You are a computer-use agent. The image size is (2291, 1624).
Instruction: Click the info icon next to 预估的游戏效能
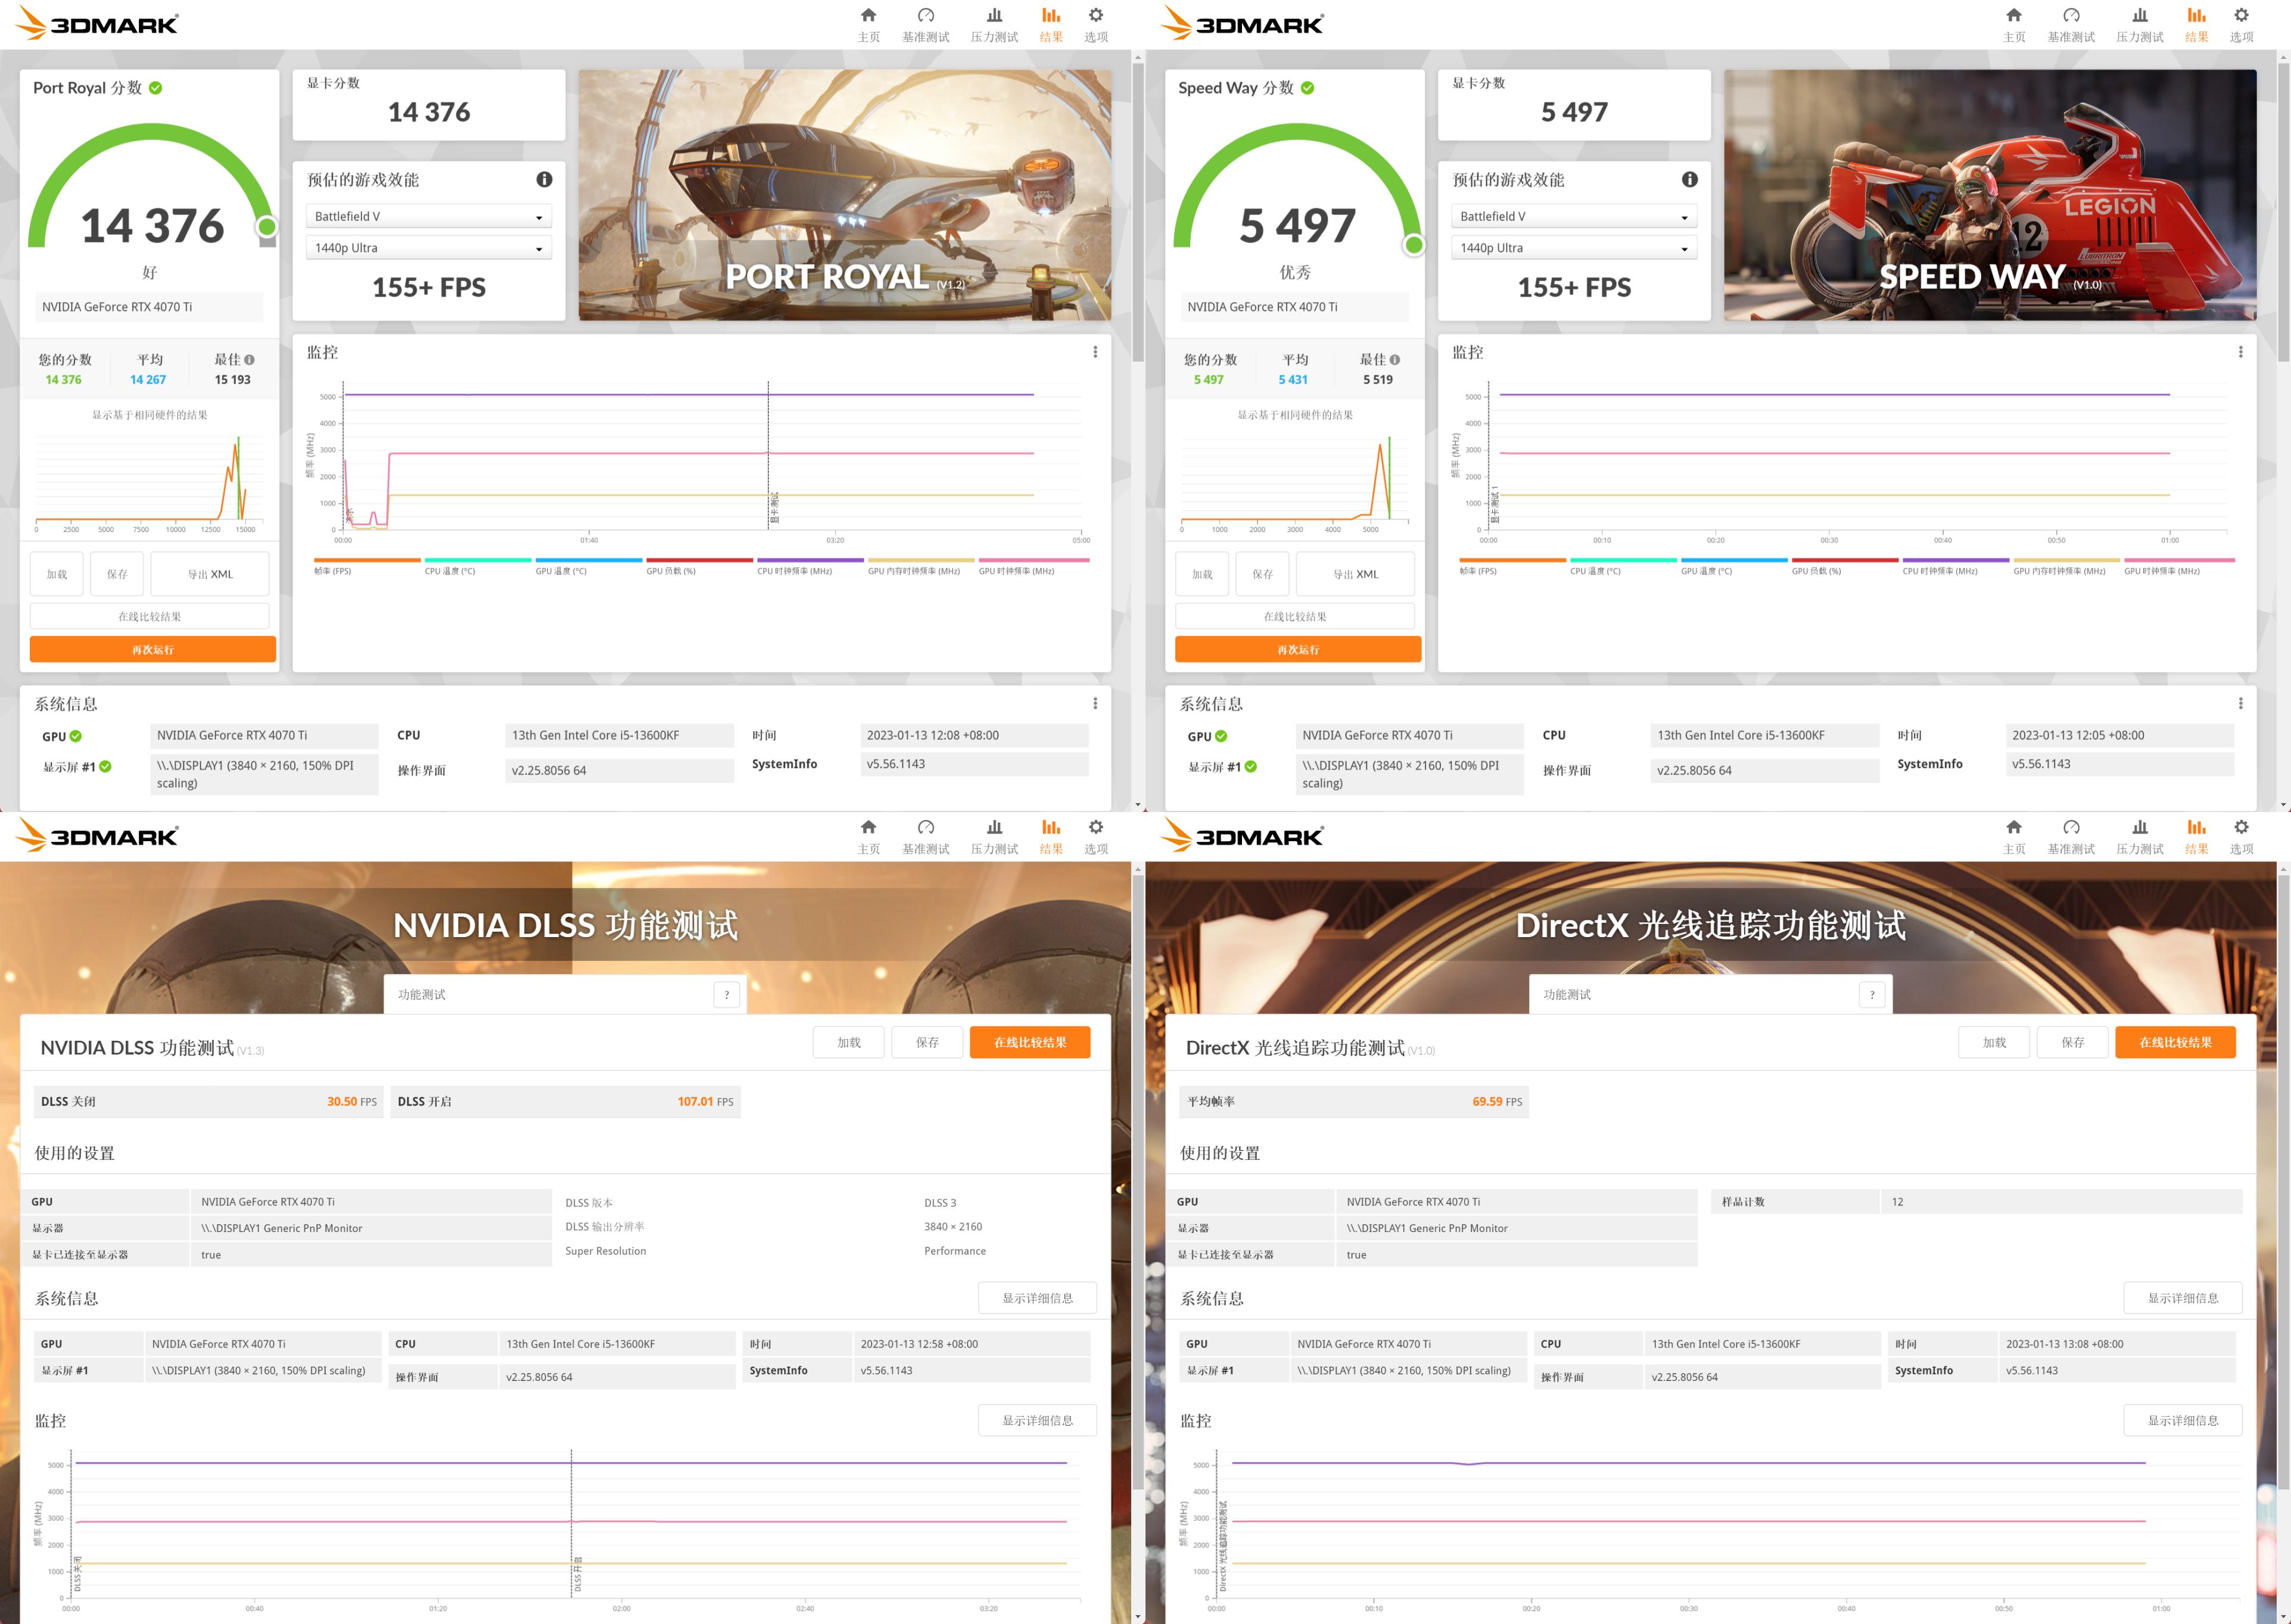544,180
